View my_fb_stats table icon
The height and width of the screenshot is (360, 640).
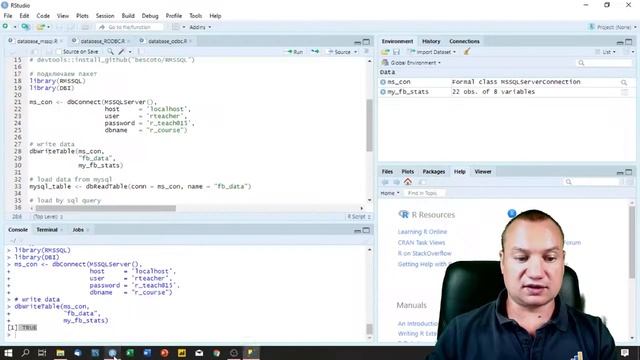point(624,93)
